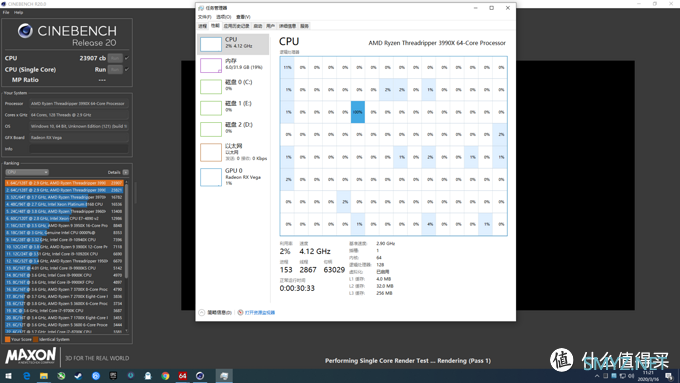Click the 100% logical processor cell
680x383 pixels.
pyautogui.click(x=358, y=112)
